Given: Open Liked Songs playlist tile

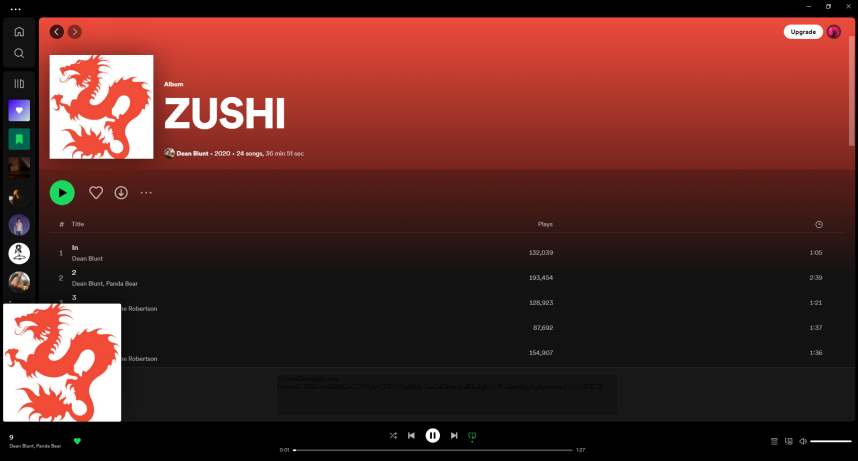Looking at the screenshot, I should coord(19,111).
